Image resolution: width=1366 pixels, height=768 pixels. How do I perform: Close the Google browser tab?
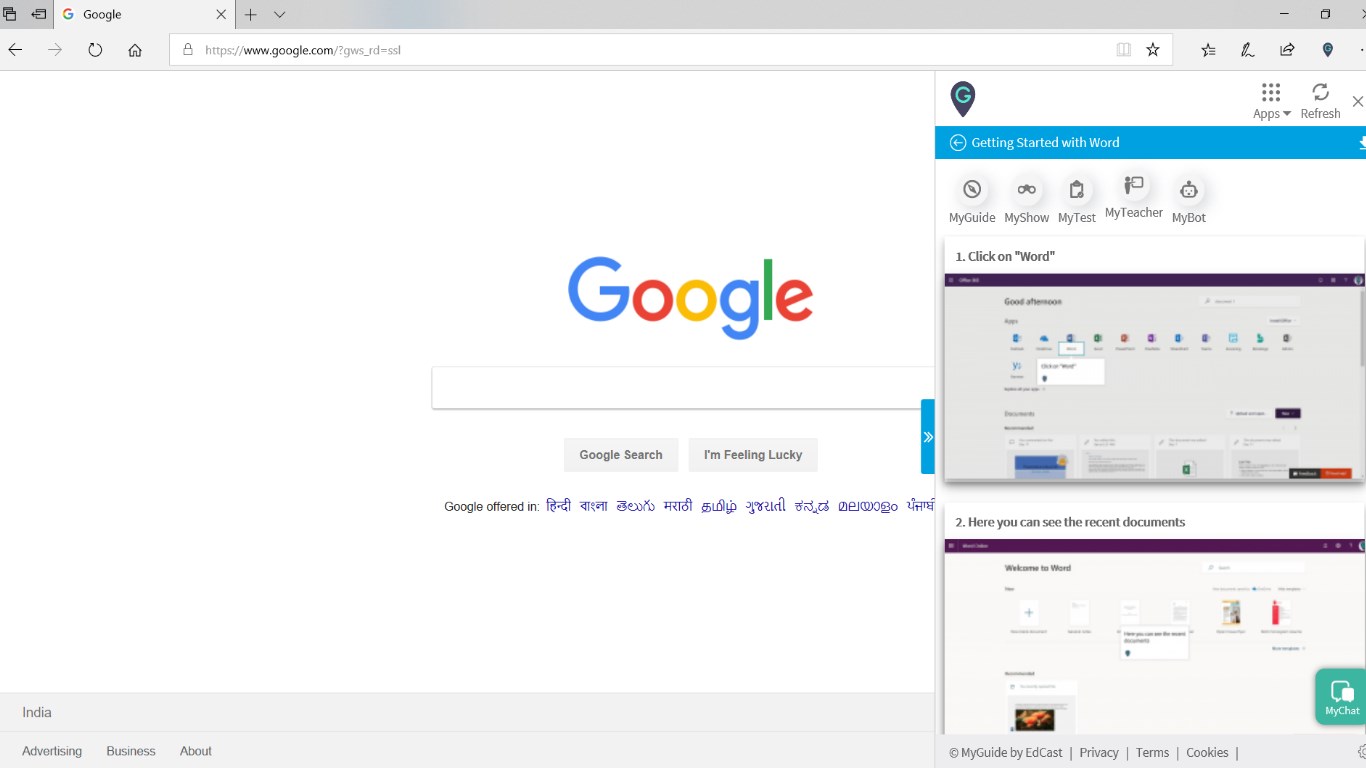coord(221,14)
